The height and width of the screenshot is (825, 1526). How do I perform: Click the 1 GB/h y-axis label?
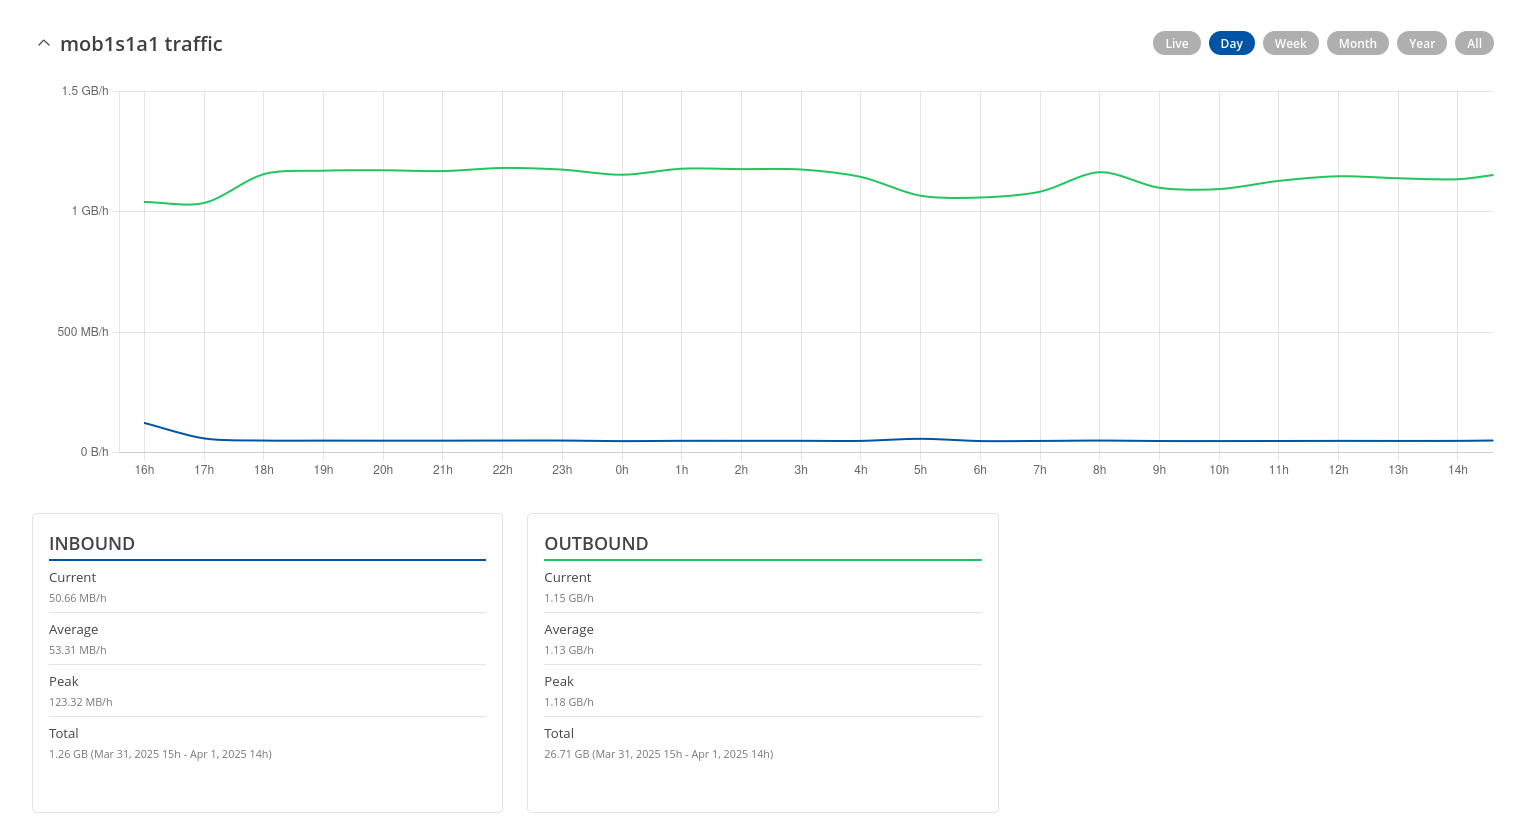90,211
